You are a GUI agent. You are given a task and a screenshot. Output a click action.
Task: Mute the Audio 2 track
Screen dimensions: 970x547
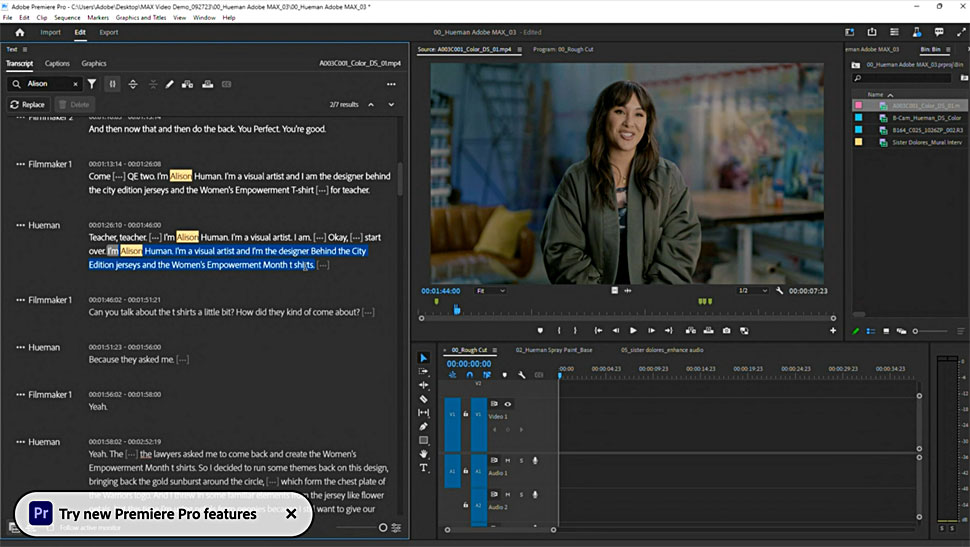tap(507, 494)
